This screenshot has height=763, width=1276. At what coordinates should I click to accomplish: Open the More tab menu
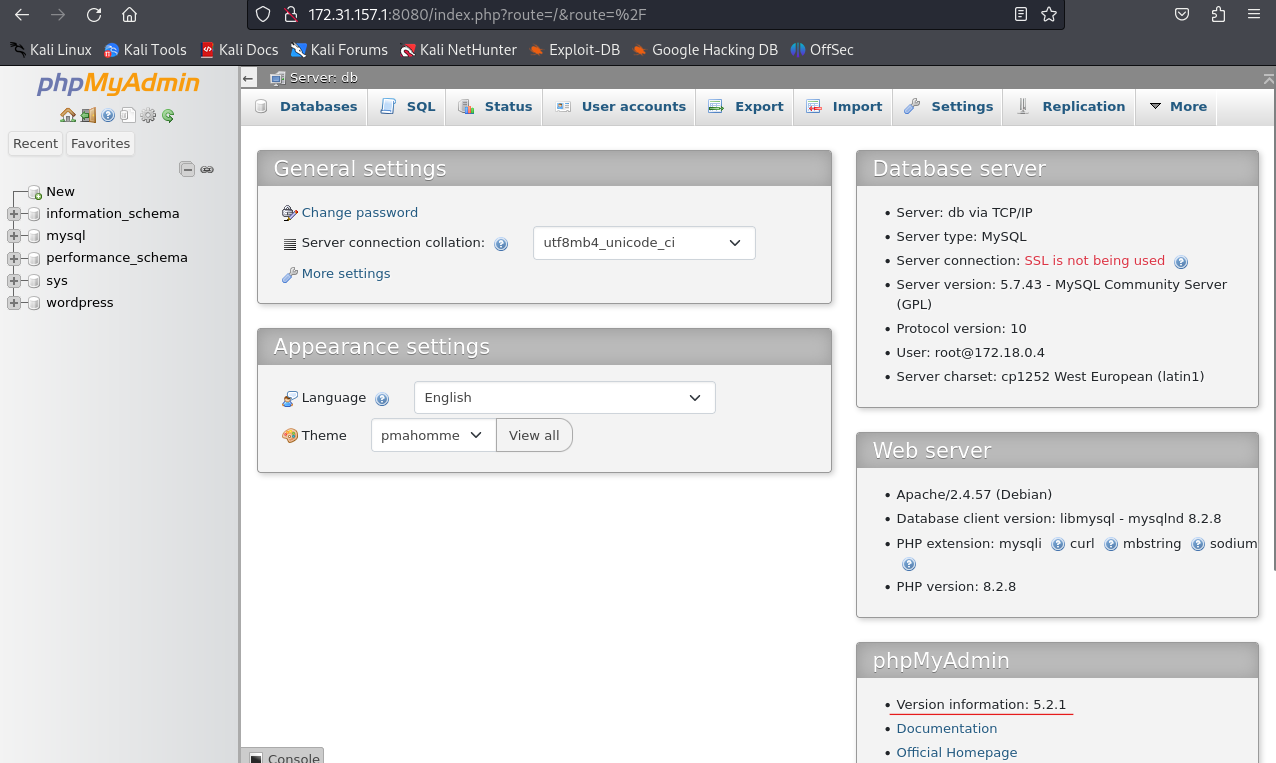(x=1177, y=106)
